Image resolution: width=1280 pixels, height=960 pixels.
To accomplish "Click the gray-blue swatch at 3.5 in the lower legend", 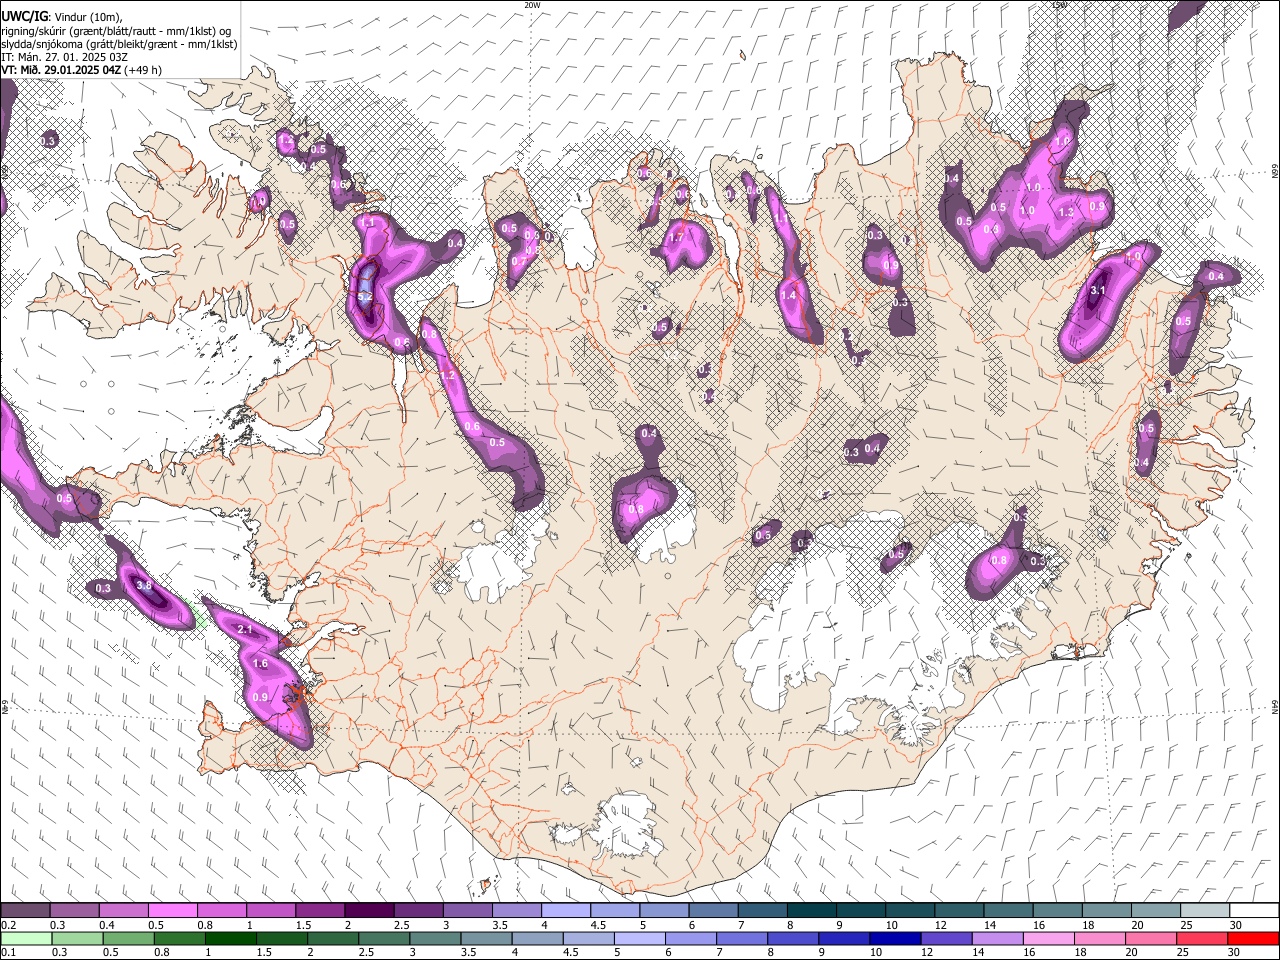I will (x=486, y=938).
